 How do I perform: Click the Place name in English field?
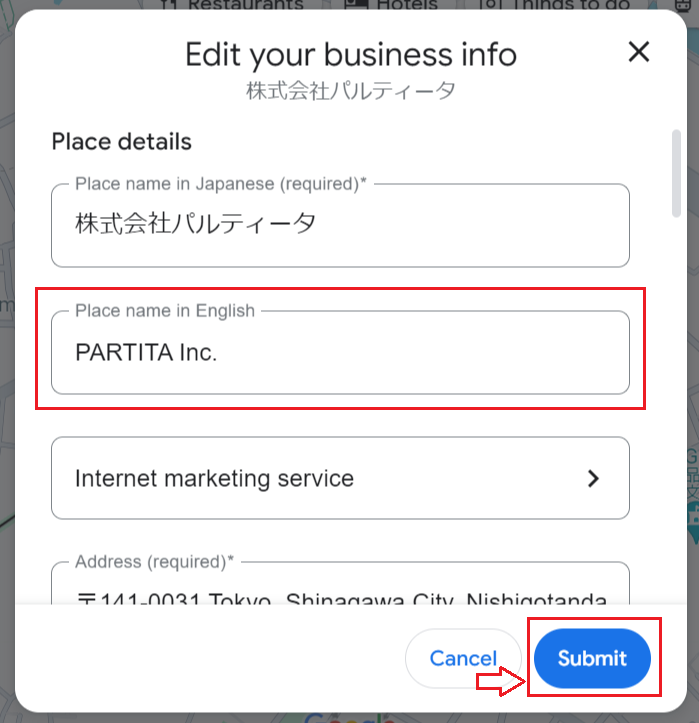pyautogui.click(x=340, y=352)
